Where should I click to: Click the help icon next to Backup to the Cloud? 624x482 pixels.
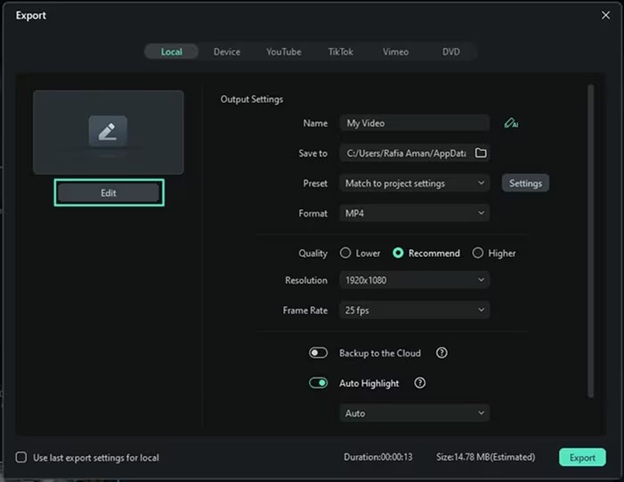(441, 353)
